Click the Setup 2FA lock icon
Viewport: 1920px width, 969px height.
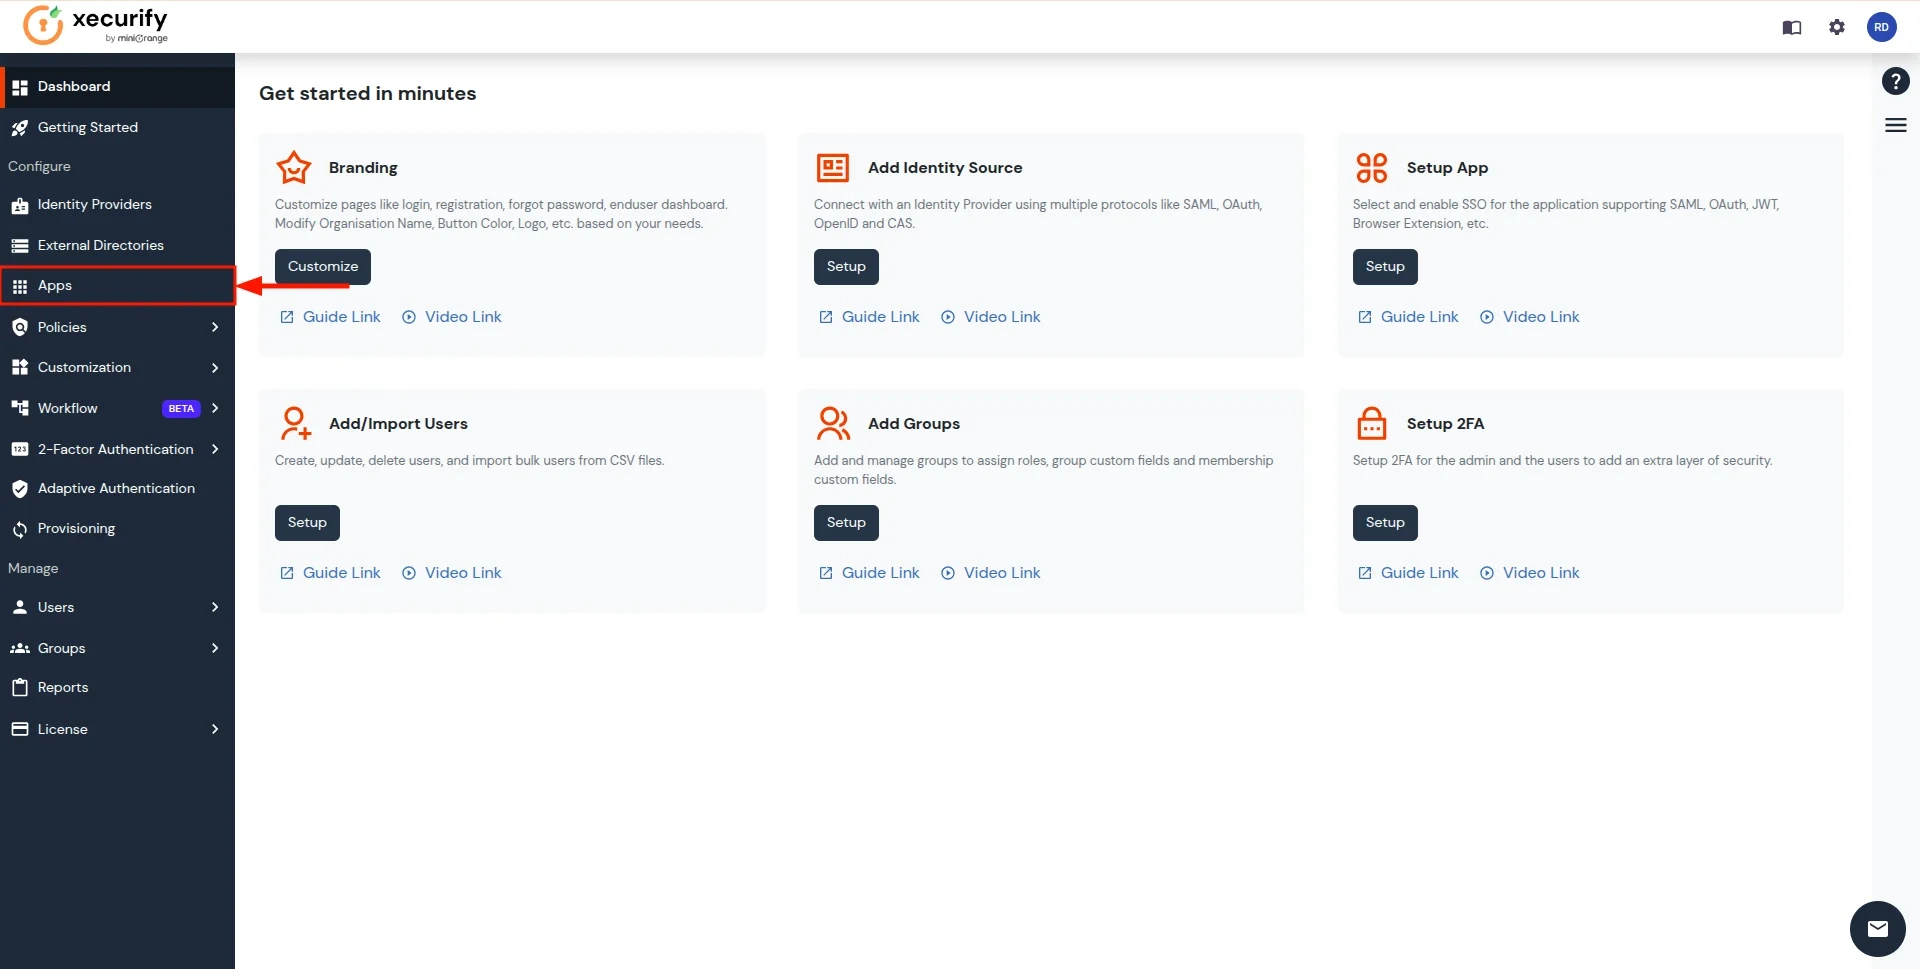(1371, 423)
